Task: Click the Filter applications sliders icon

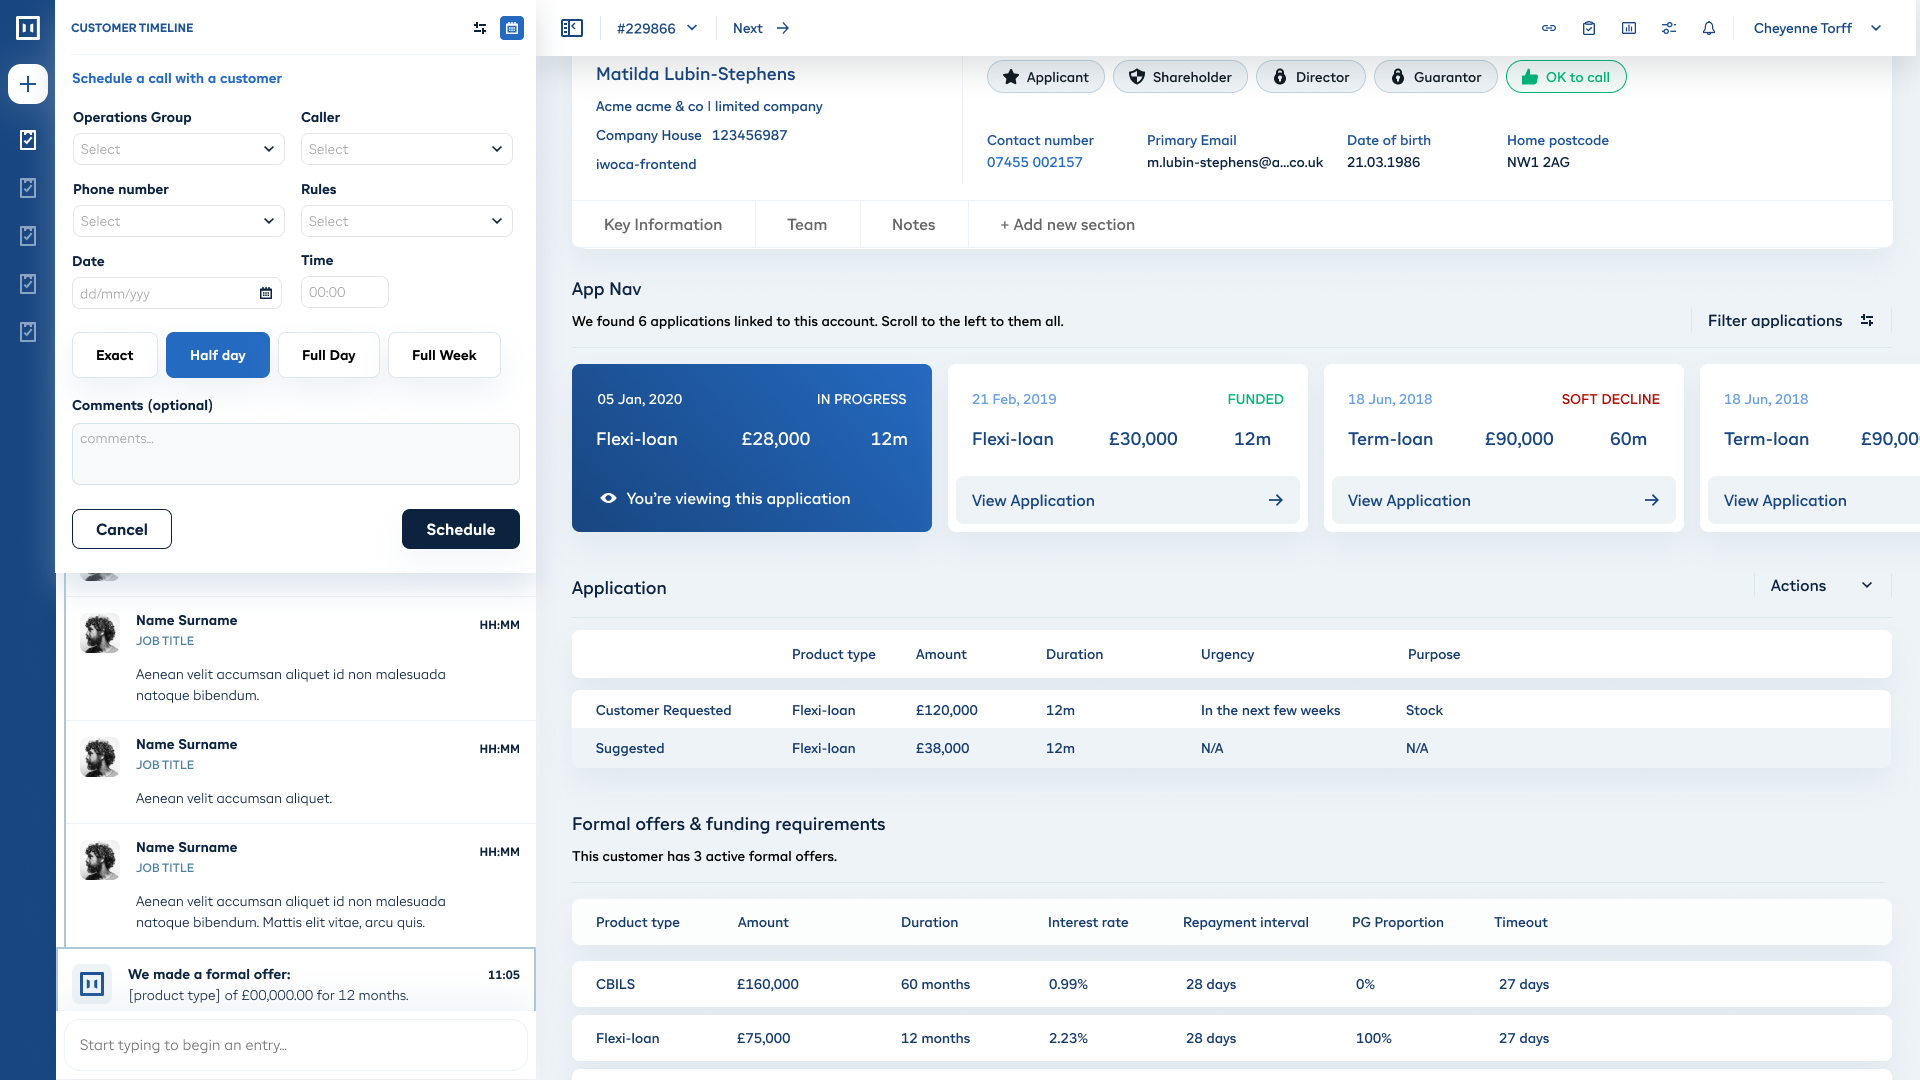Action: coord(1867,320)
